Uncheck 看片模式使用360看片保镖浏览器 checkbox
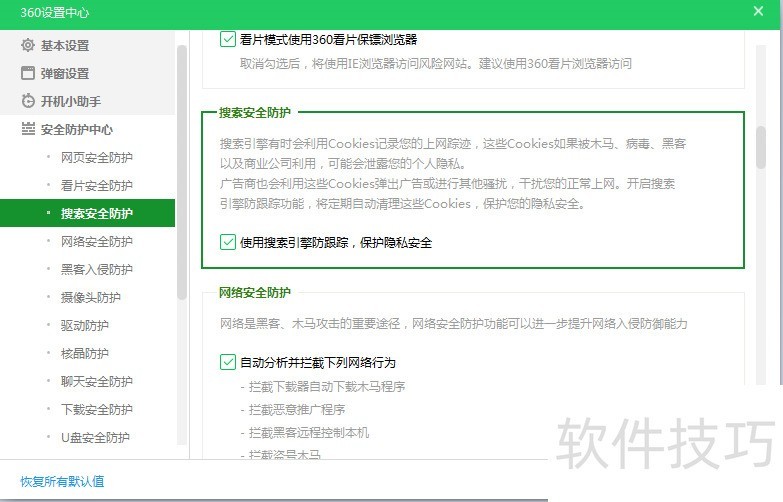The height and width of the screenshot is (502, 783). click(x=228, y=39)
